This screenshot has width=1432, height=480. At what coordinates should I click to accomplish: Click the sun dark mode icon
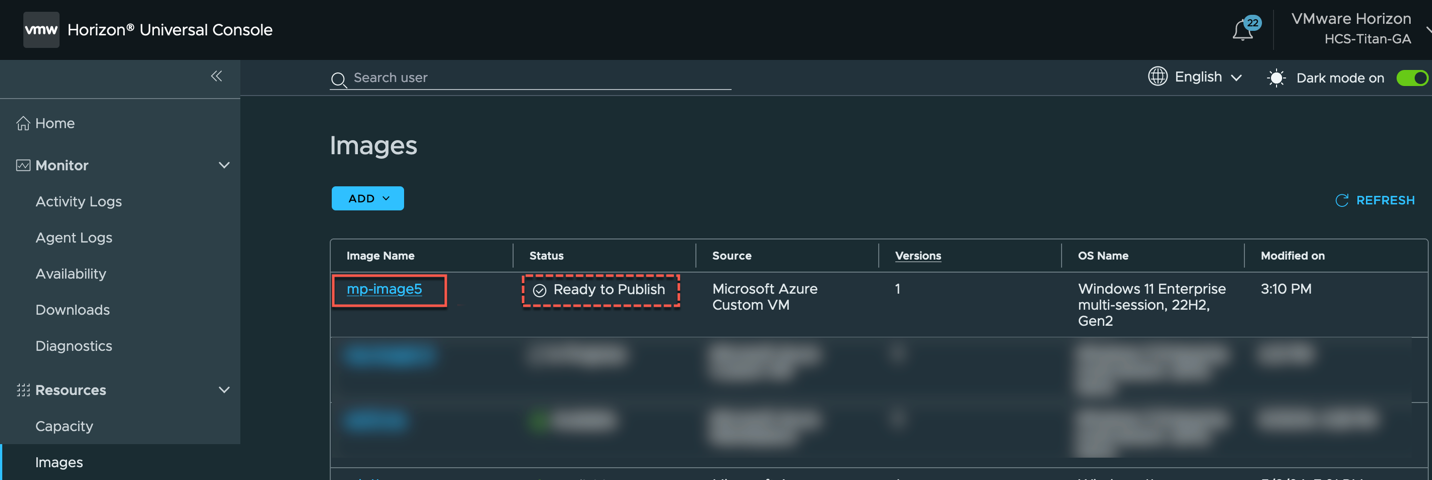click(x=1276, y=78)
